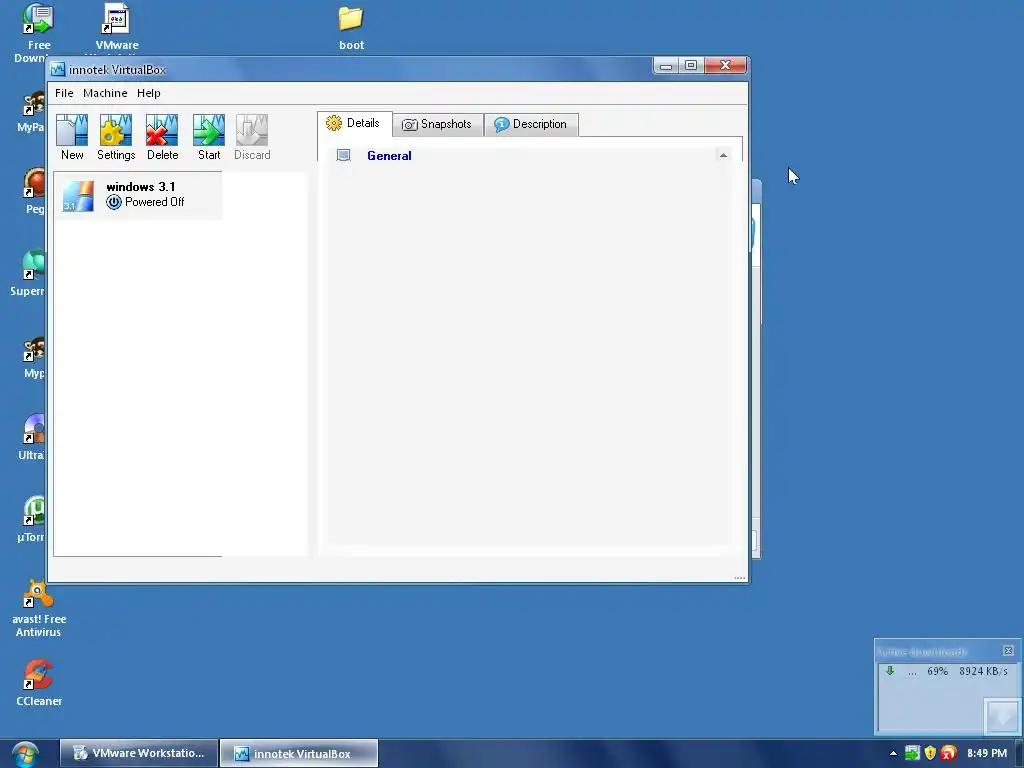Click the monitor icon beside General
This screenshot has height=768, width=1024.
[344, 155]
